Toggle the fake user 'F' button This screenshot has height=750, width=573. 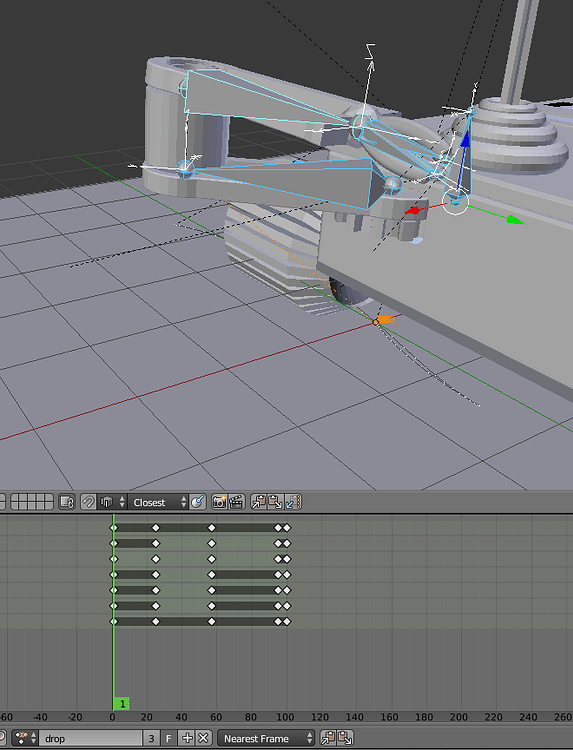tap(168, 738)
